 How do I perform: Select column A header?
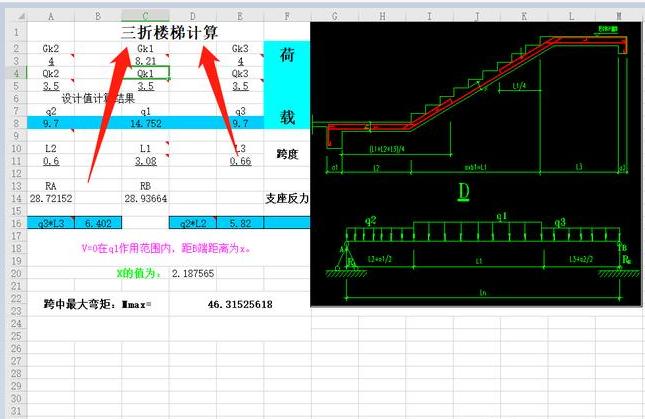tap(51, 16)
